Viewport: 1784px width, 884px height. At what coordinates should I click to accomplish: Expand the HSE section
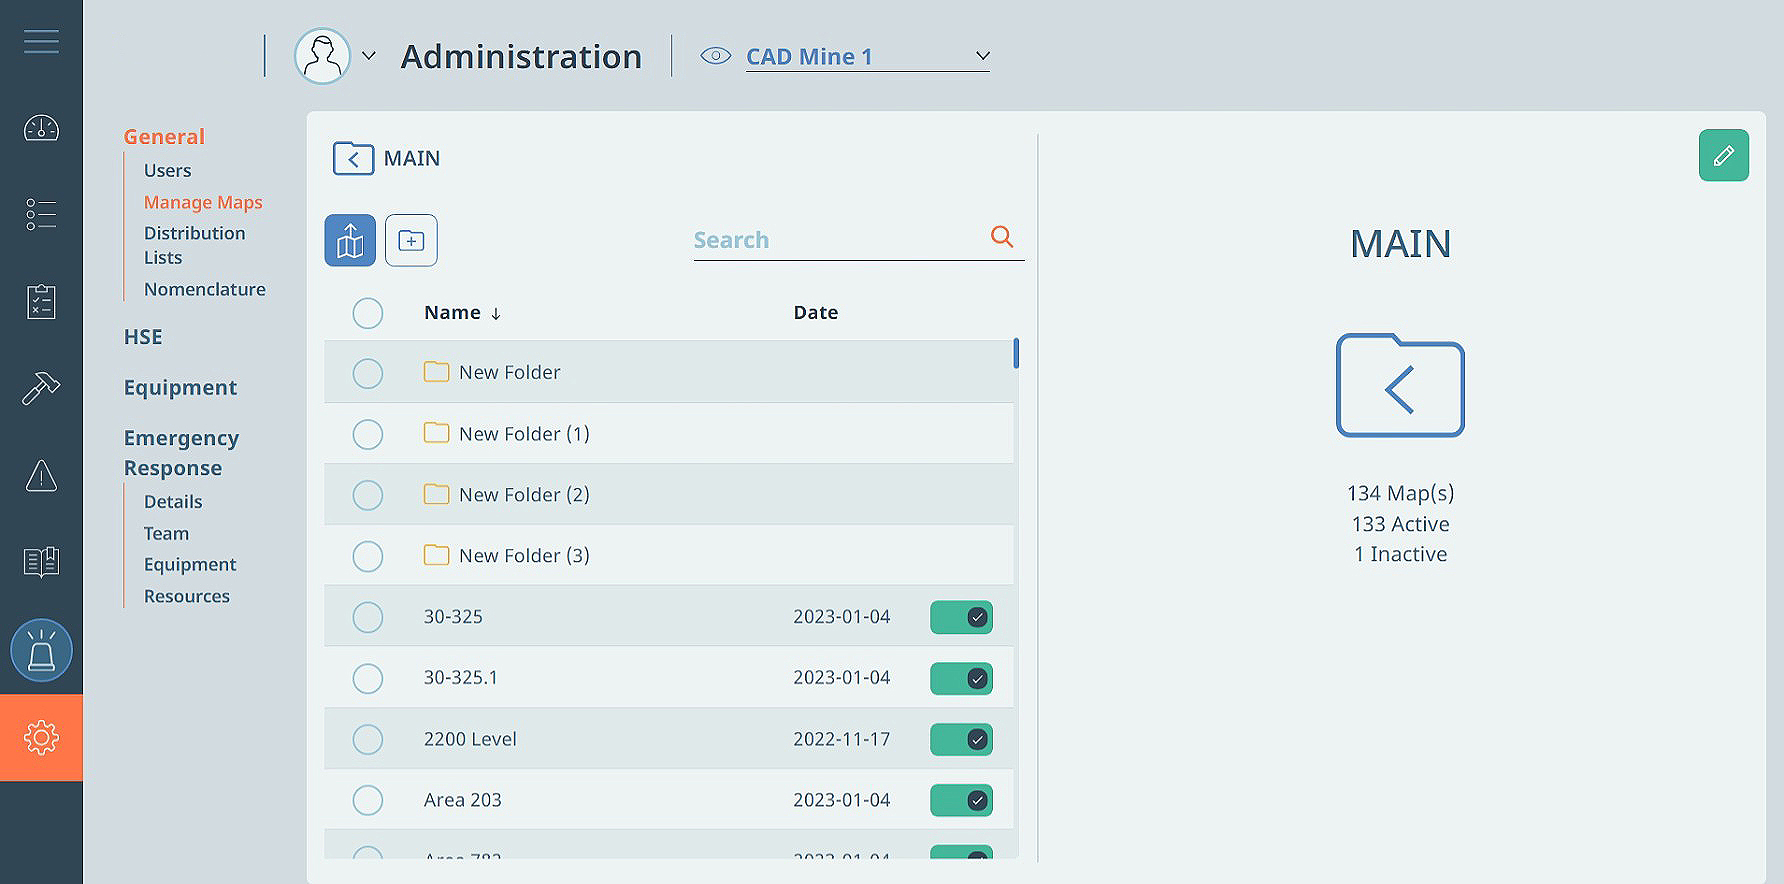coord(143,337)
